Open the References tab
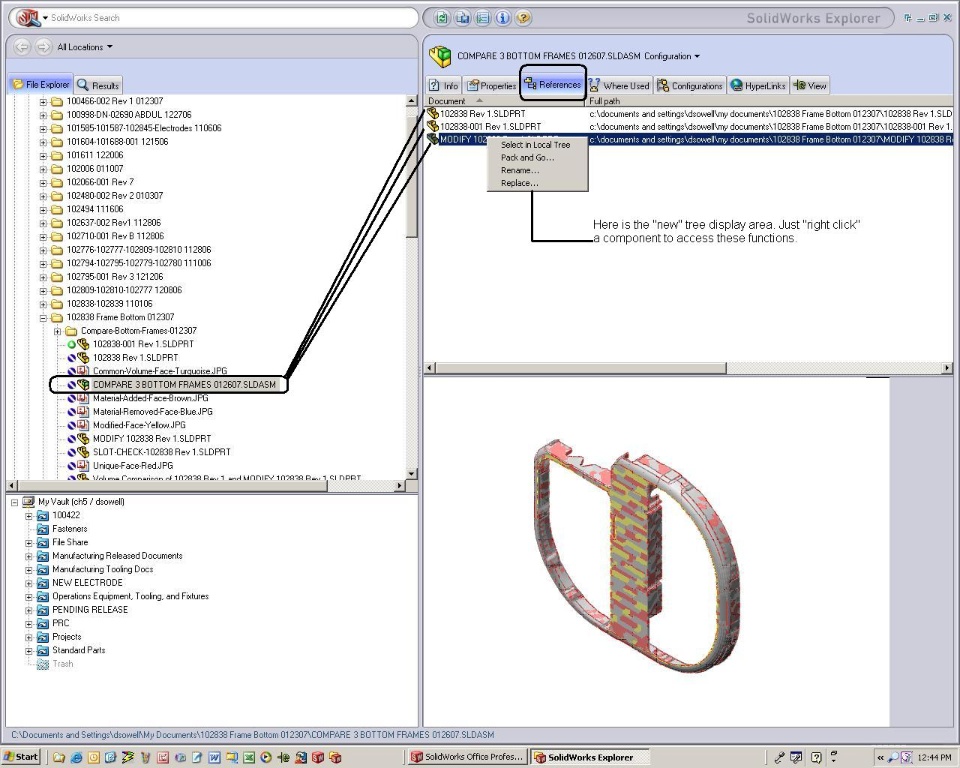The image size is (960, 768). [x=553, y=85]
